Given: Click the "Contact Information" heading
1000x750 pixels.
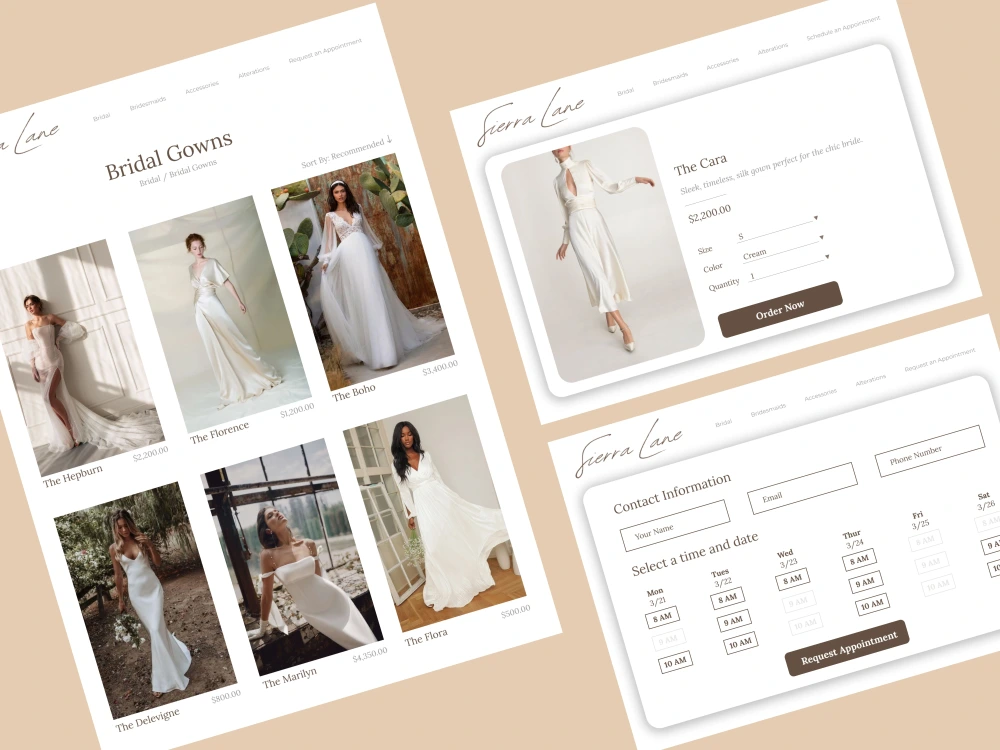Looking at the screenshot, I should (x=672, y=493).
